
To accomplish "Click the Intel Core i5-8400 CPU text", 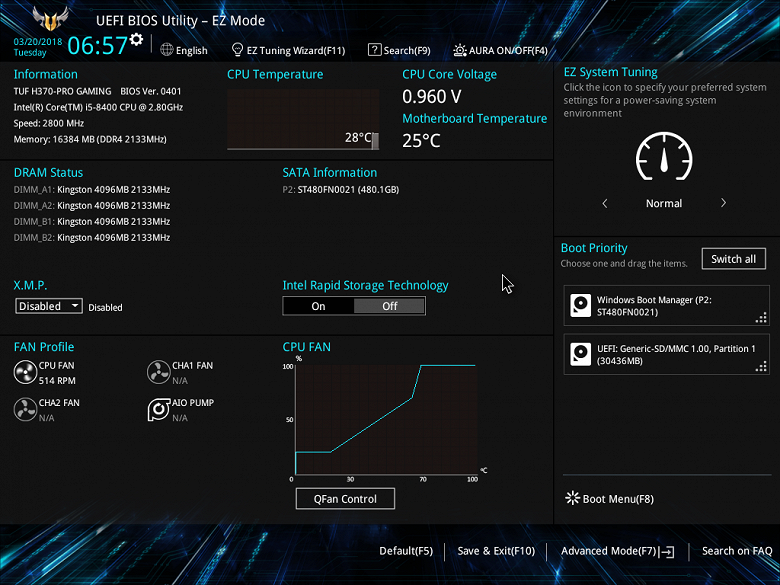I will tap(98, 107).
